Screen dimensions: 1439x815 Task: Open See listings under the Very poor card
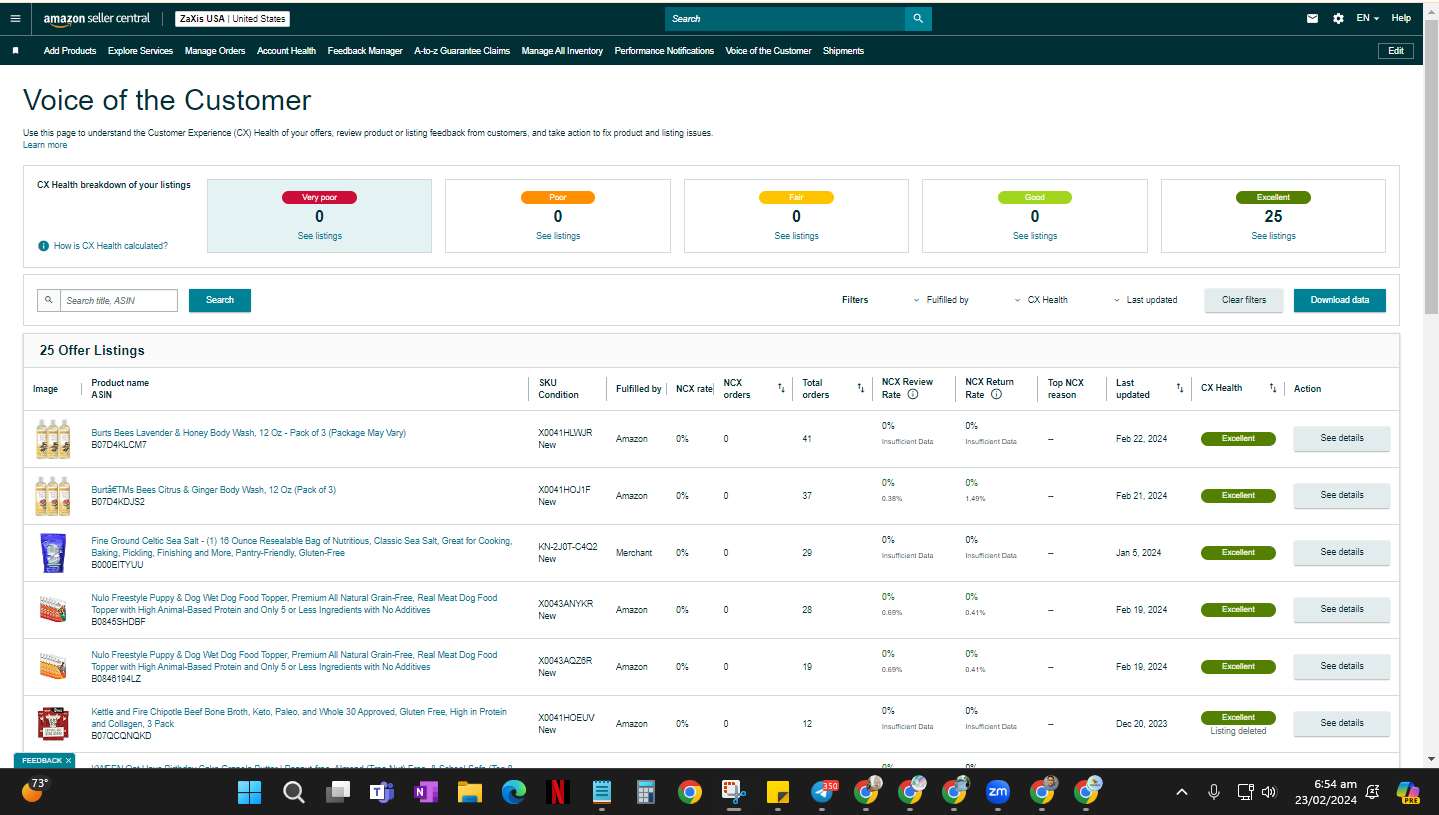point(319,236)
